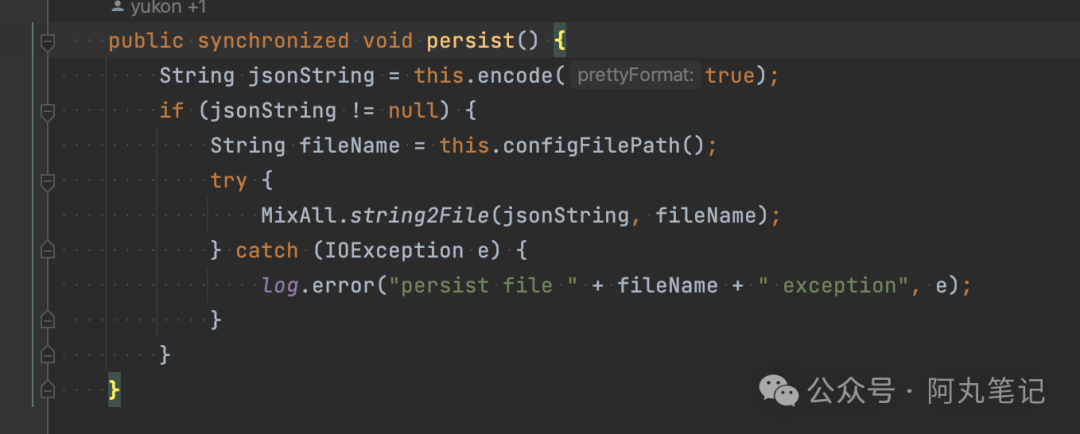Click the IOException type in catch
The width and height of the screenshot is (1080, 434).
point(393,251)
